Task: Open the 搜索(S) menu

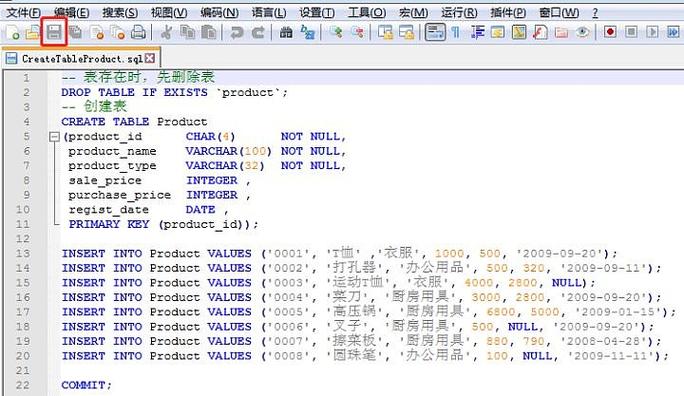Action: click(x=120, y=13)
